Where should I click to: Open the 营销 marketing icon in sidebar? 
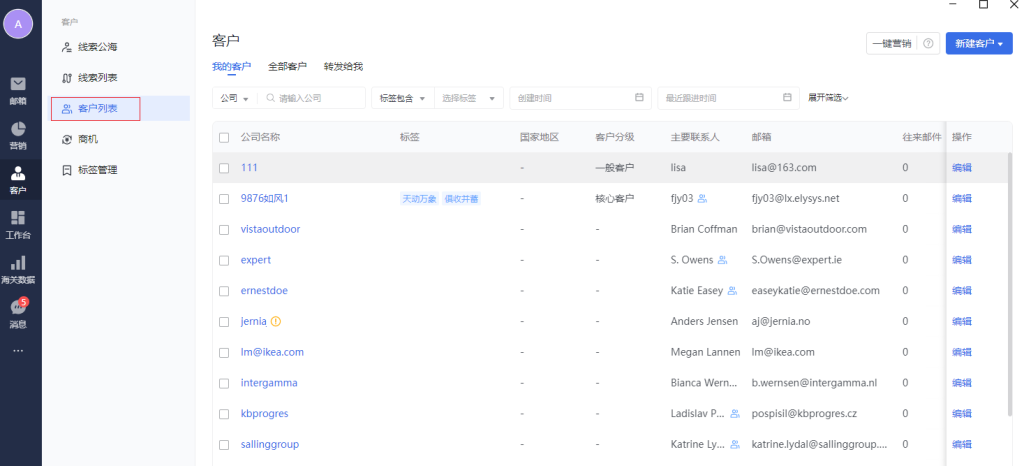(18, 131)
